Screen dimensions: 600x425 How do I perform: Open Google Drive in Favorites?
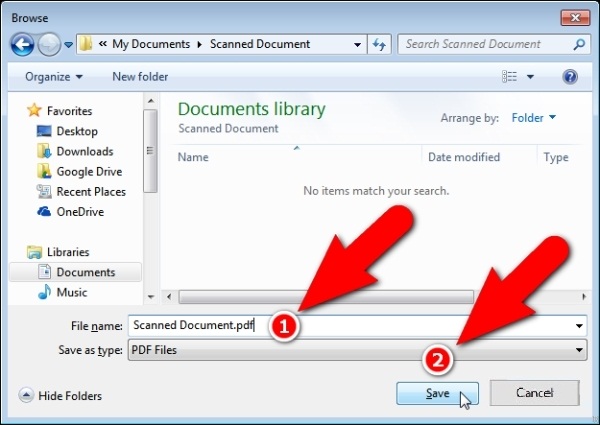coord(90,171)
